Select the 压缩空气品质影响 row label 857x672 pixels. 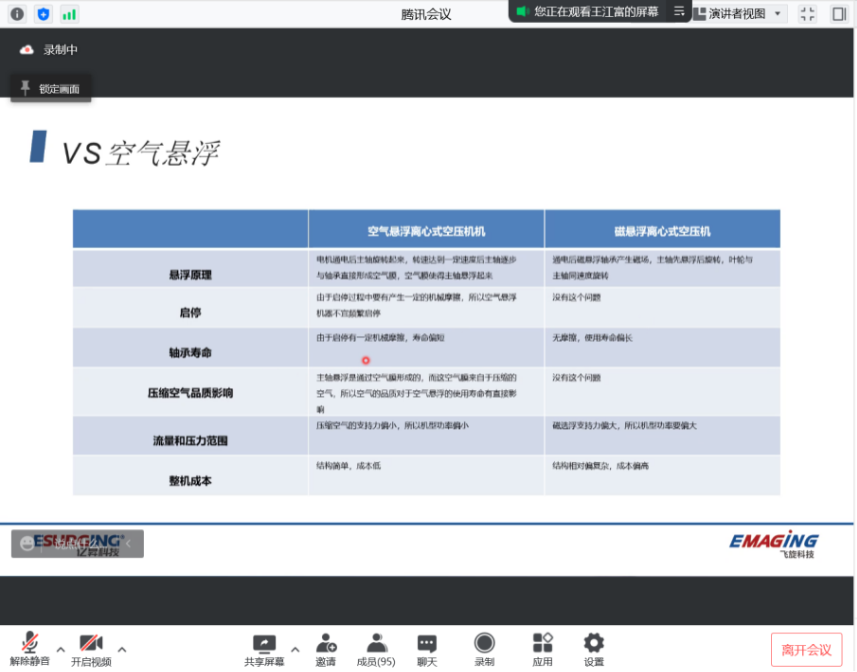[x=190, y=393]
